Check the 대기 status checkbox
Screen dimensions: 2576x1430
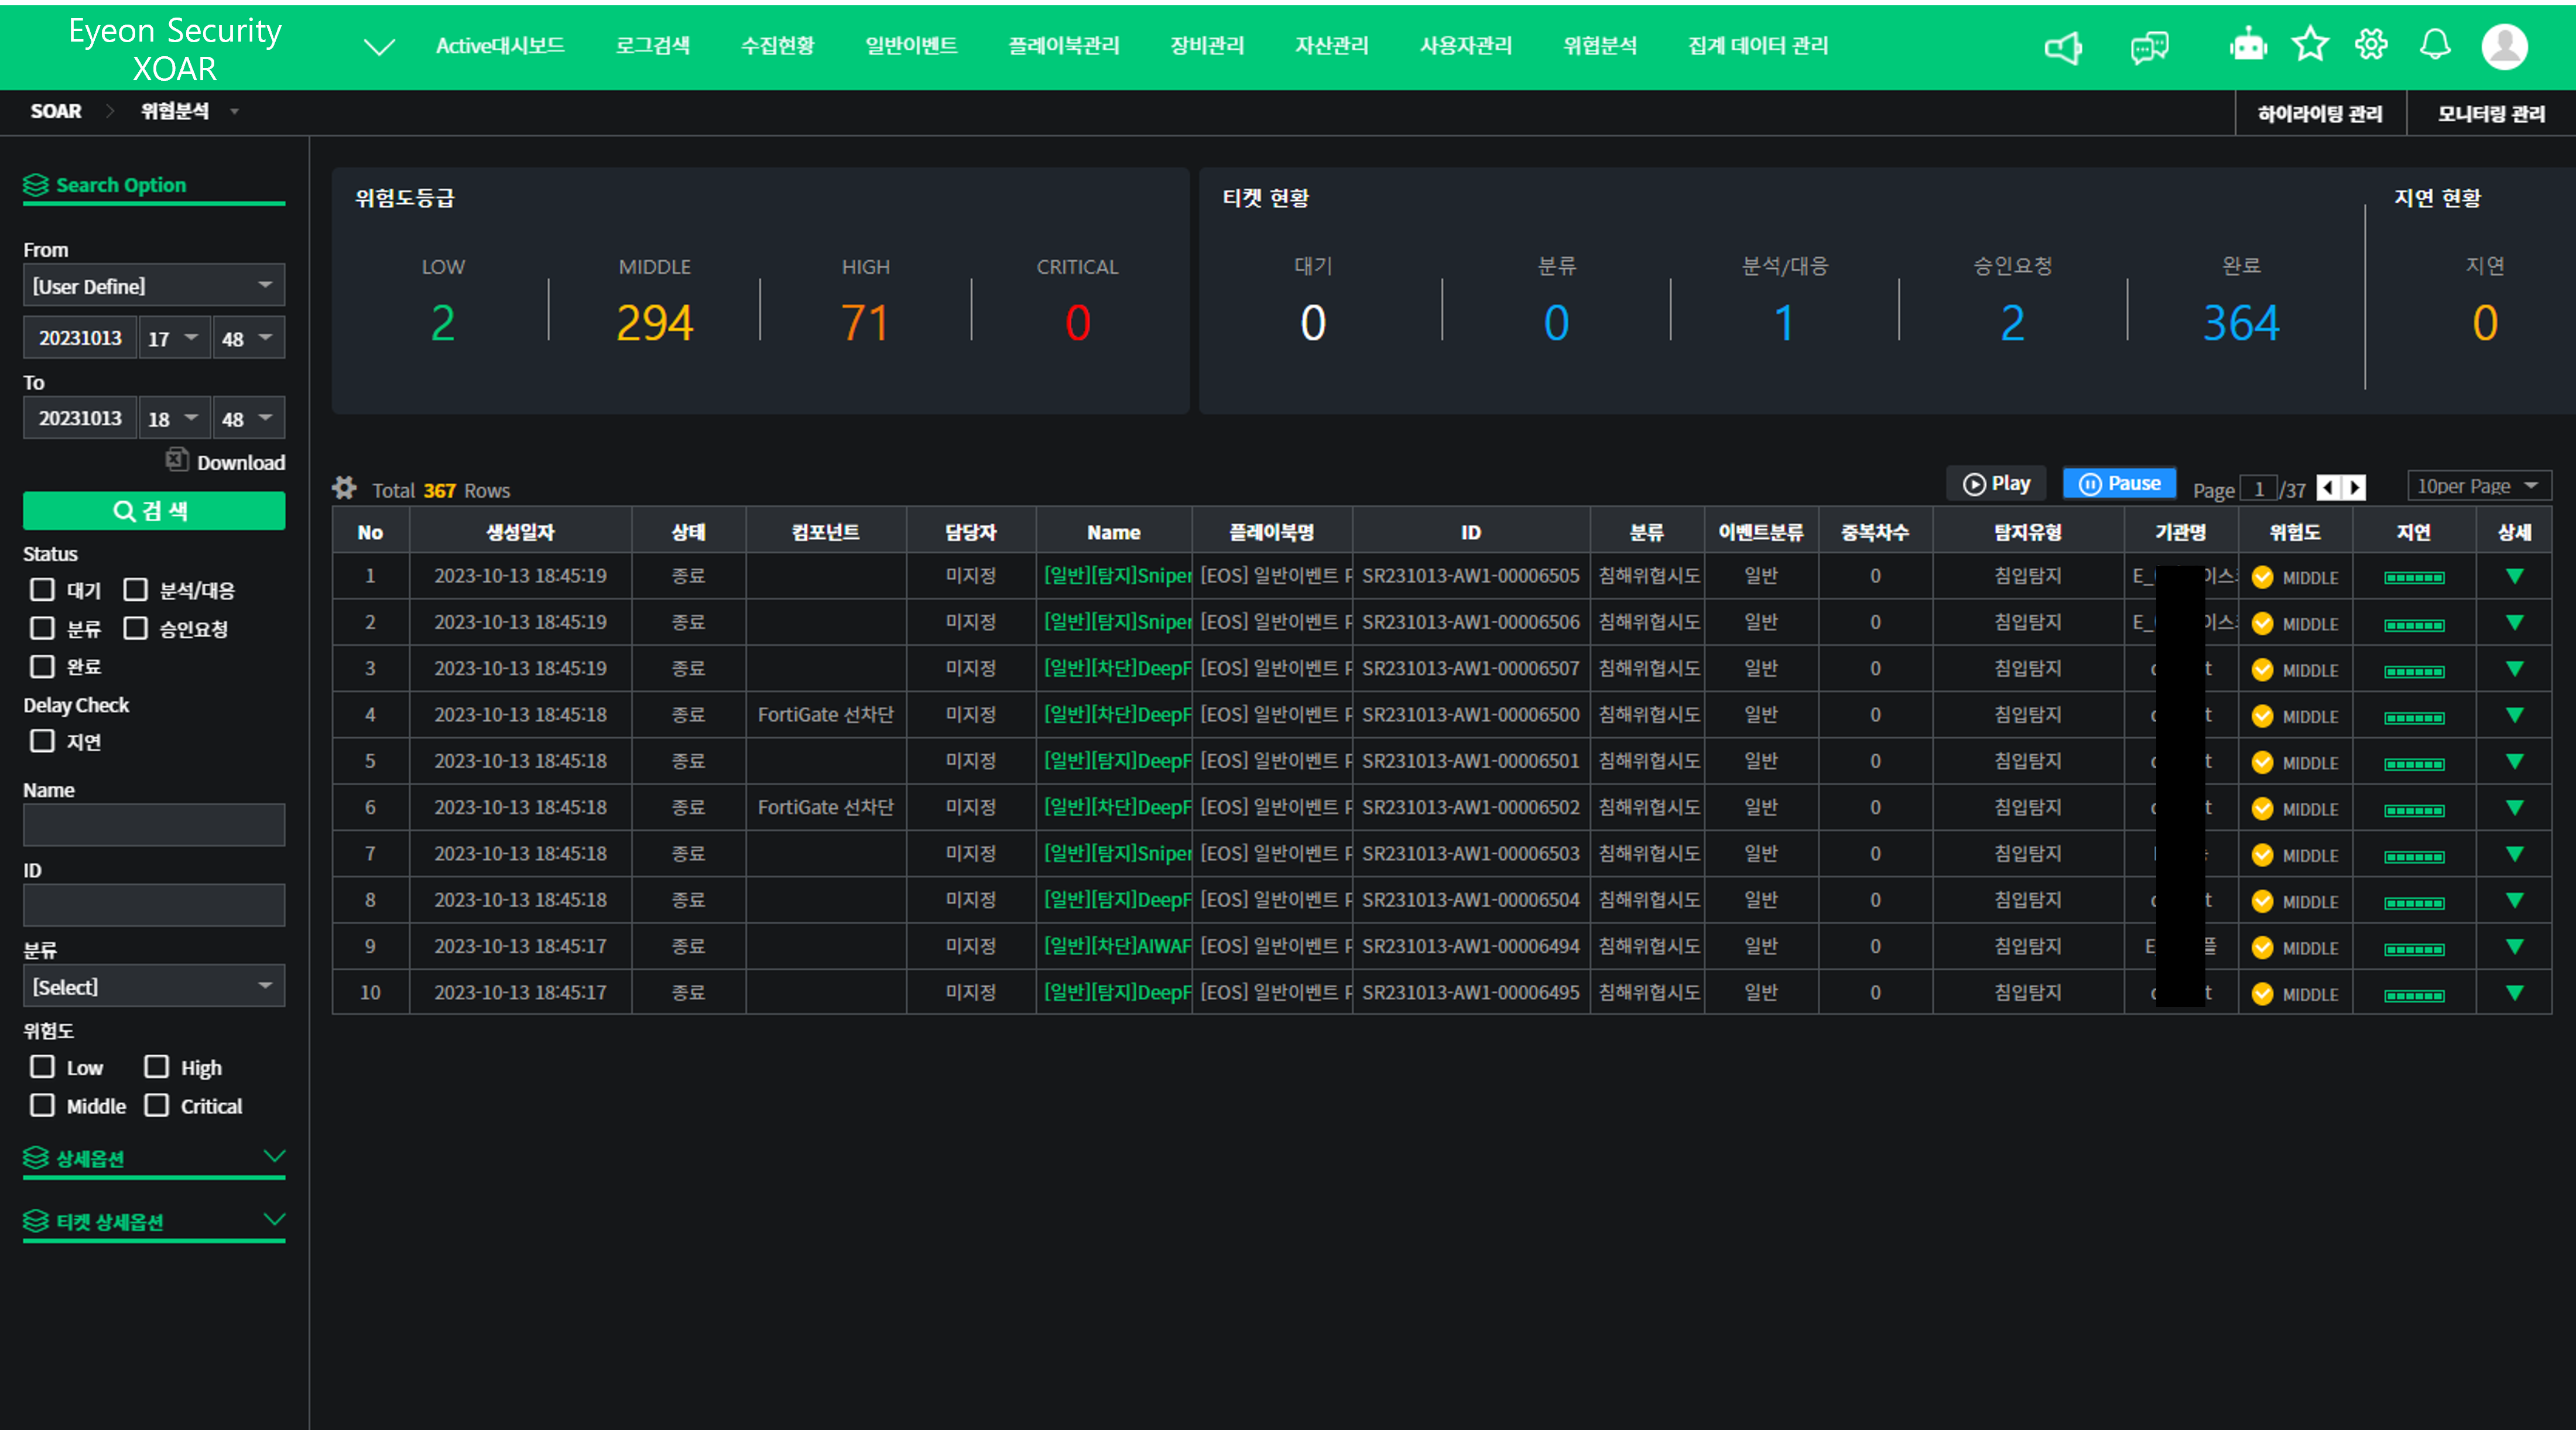(x=42, y=589)
